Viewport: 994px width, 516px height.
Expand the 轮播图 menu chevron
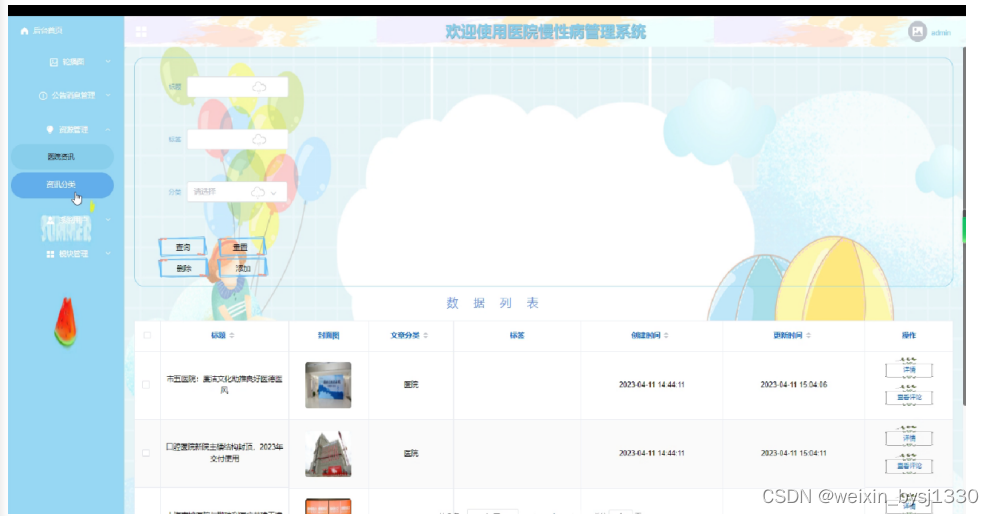tap(108, 62)
